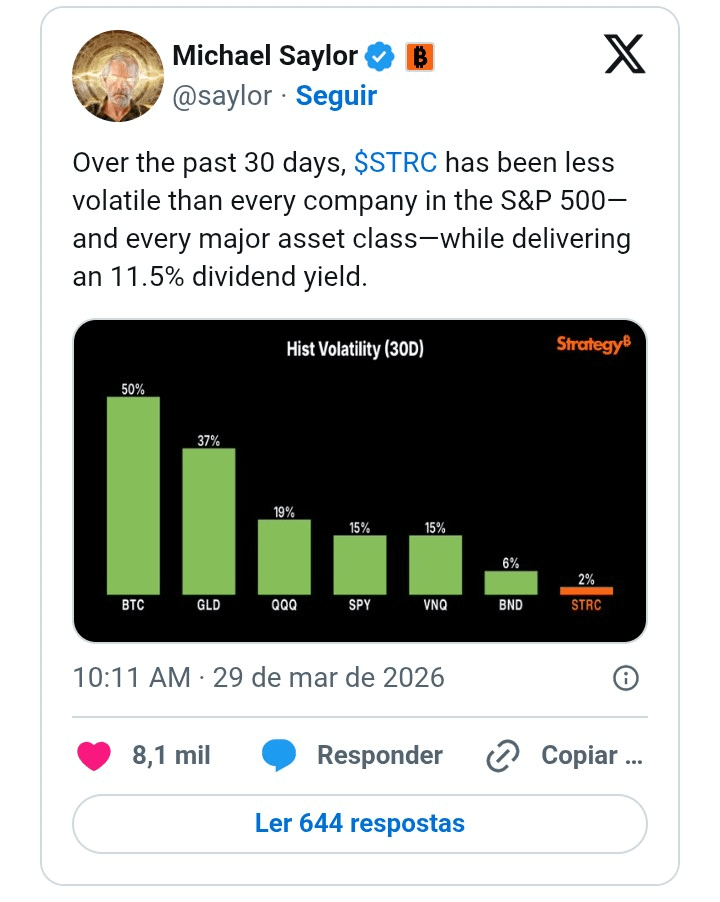The image size is (720, 902).
Task: Click the copy link chain icon
Action: [x=503, y=755]
